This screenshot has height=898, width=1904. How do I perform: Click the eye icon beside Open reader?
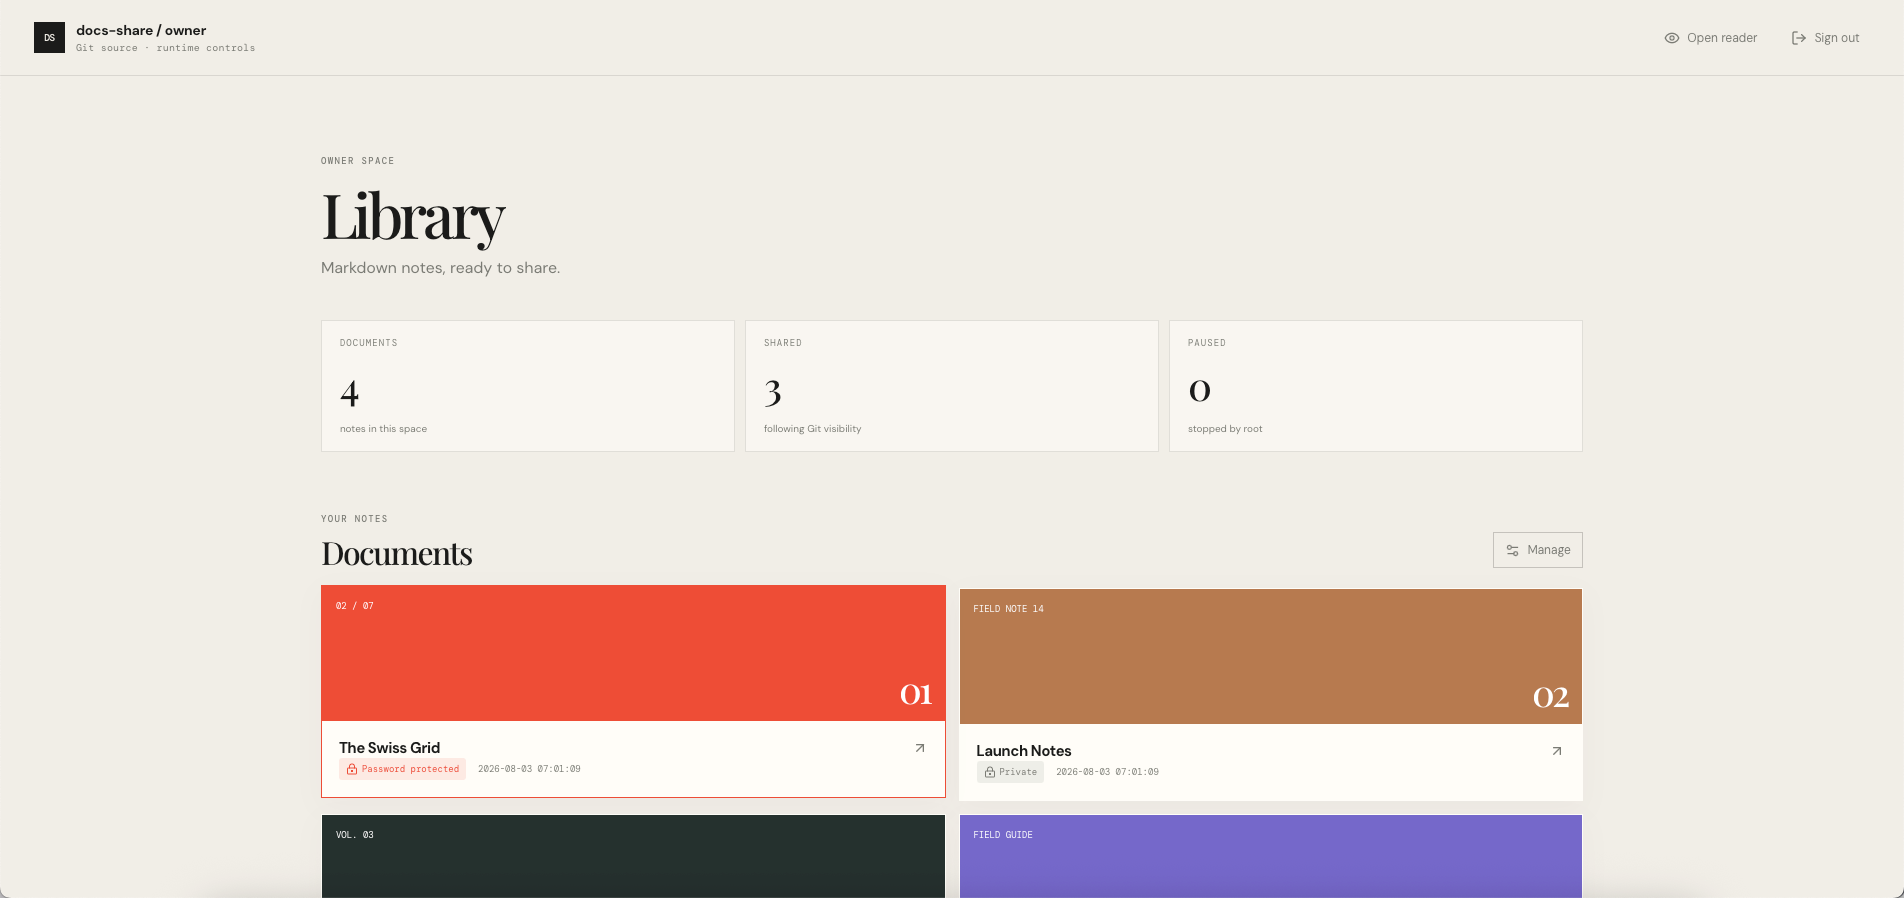[x=1671, y=38]
